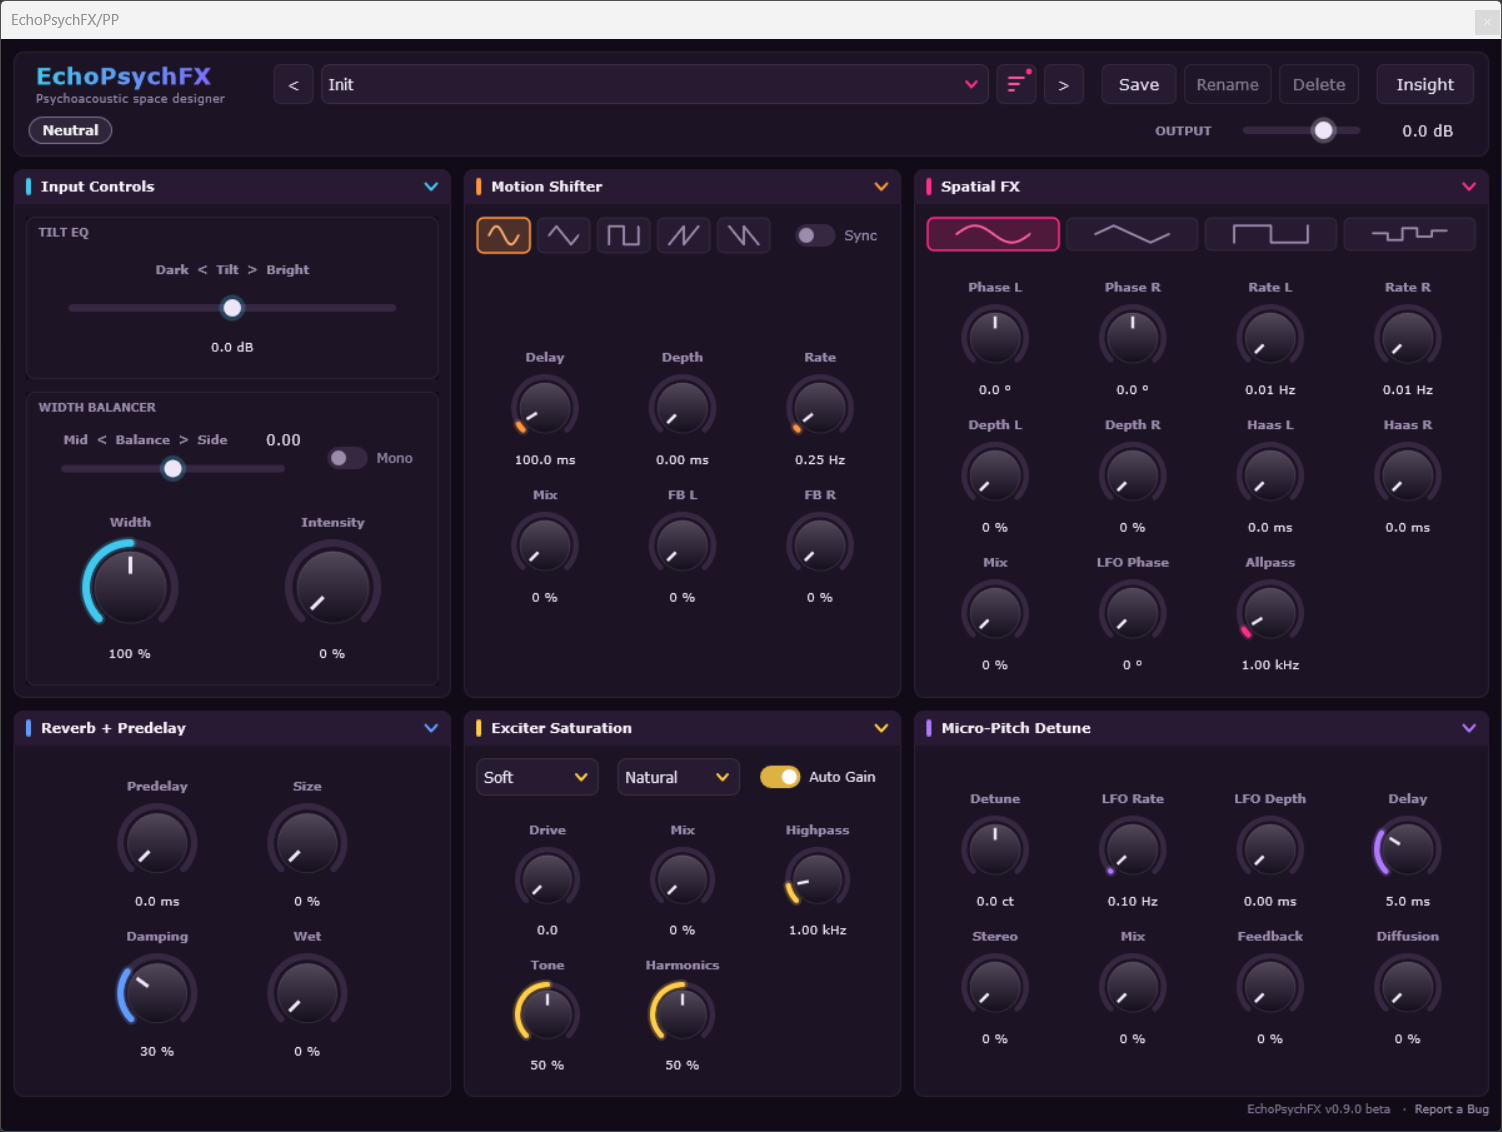Choose sine LFO shape in Spatial FX

993,234
